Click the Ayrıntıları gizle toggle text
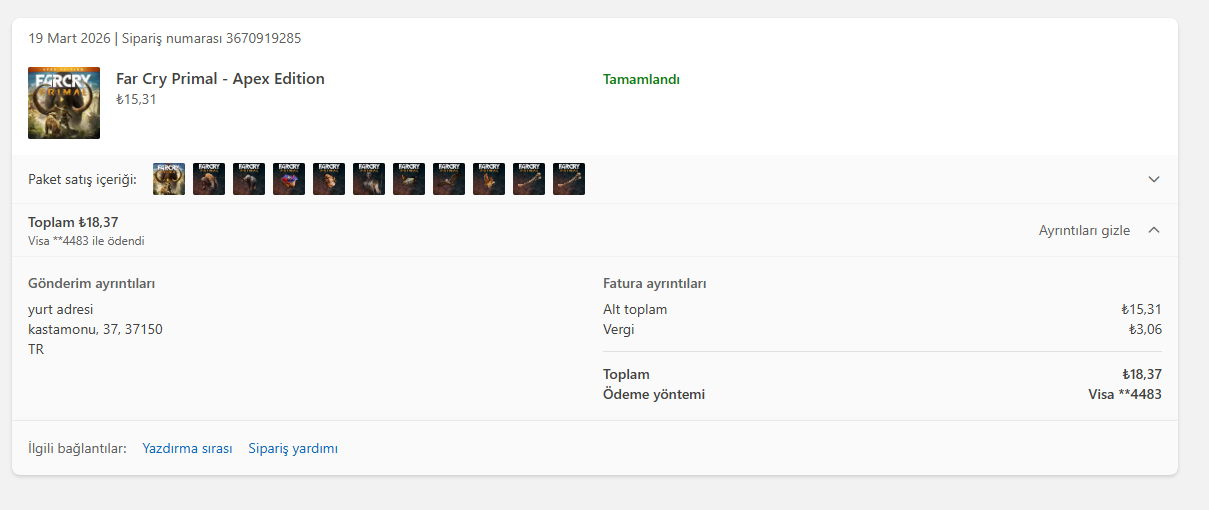Image resolution: width=1209 pixels, height=510 pixels. [x=1084, y=230]
